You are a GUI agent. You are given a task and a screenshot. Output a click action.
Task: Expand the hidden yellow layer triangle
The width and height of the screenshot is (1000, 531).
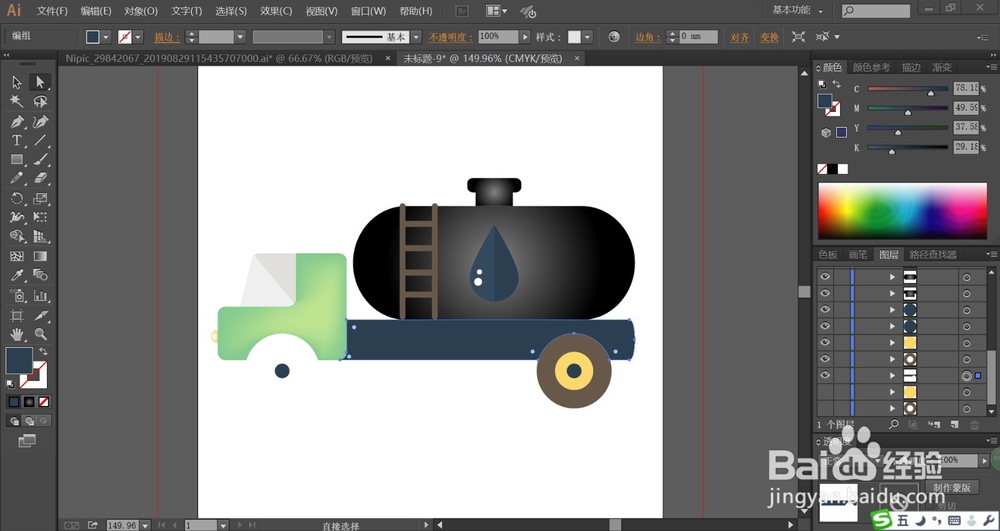tap(892, 393)
